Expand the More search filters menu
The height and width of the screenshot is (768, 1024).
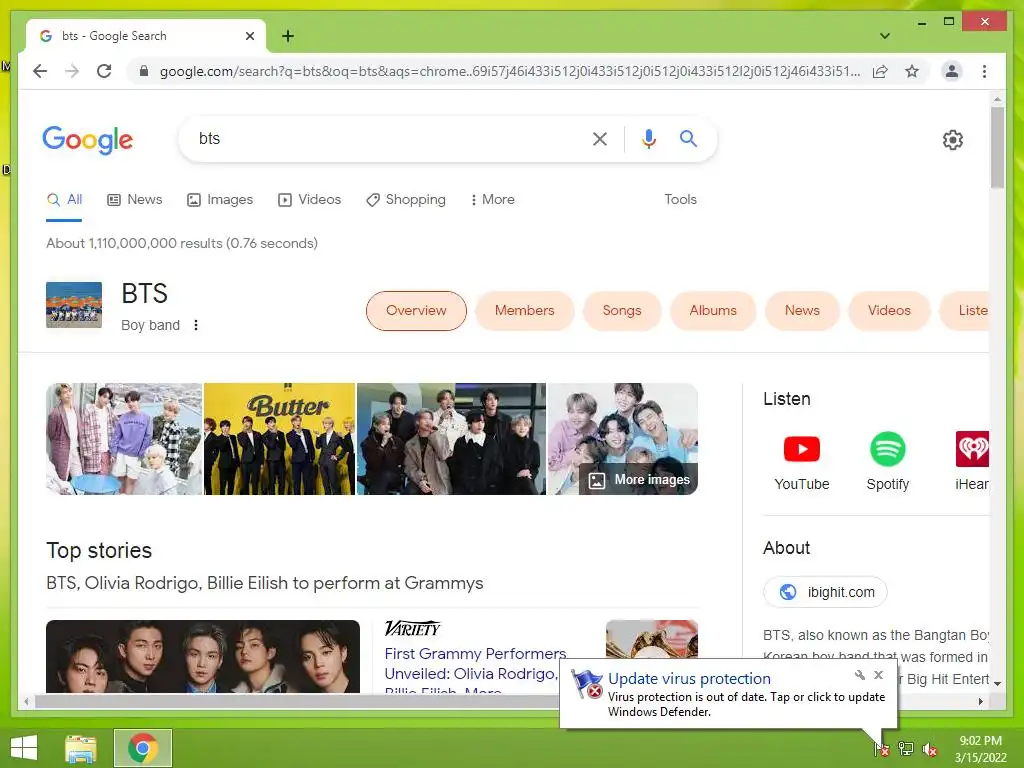pyautogui.click(x=492, y=200)
